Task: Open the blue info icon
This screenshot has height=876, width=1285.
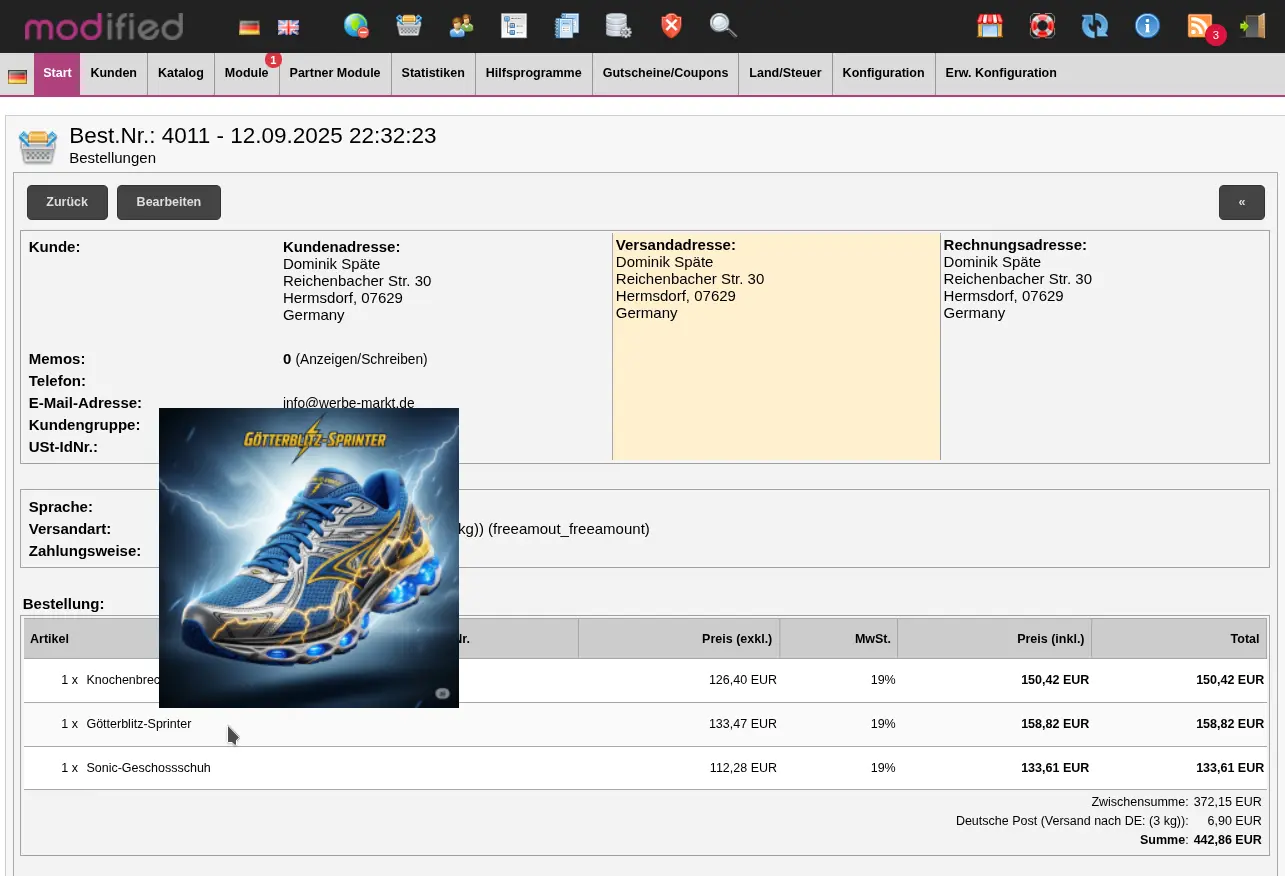Action: (x=1147, y=26)
